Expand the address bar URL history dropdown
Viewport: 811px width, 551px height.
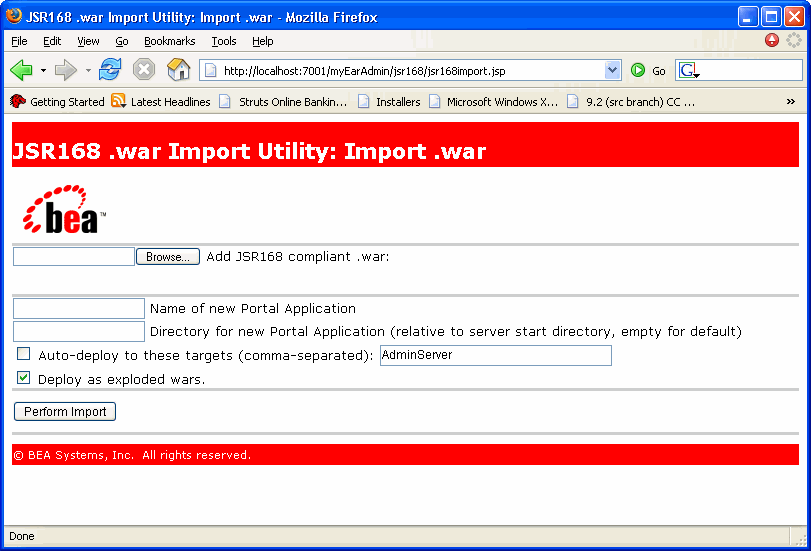tap(612, 70)
